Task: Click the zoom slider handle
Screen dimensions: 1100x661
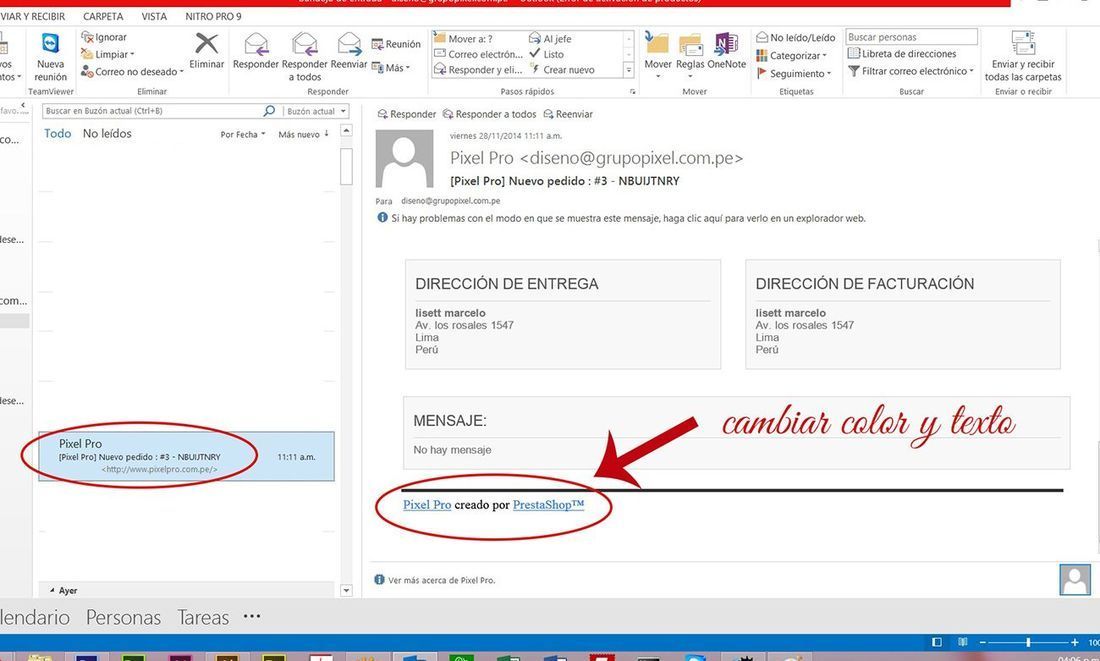Action: click(1028, 642)
